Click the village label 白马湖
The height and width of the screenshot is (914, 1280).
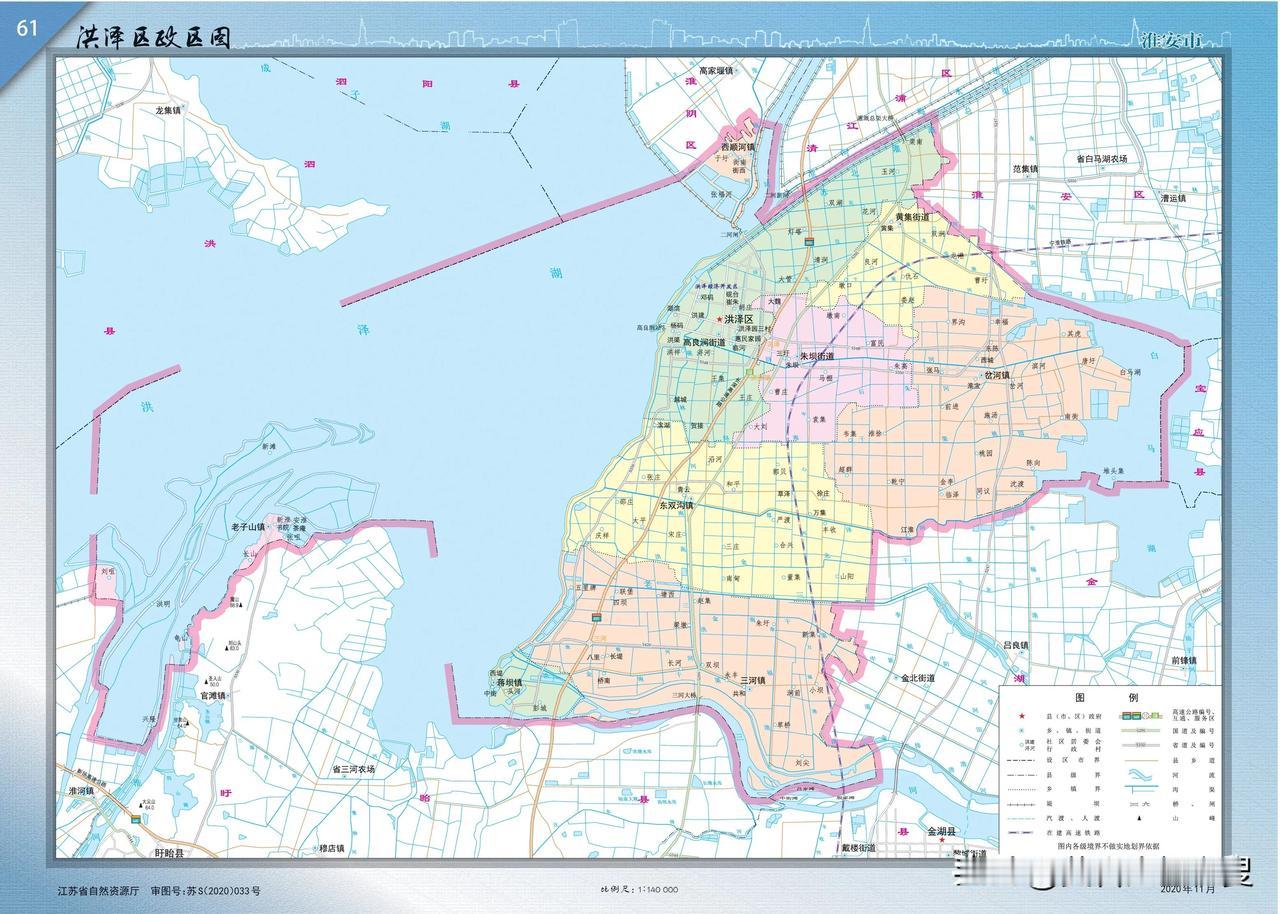(x=1128, y=372)
